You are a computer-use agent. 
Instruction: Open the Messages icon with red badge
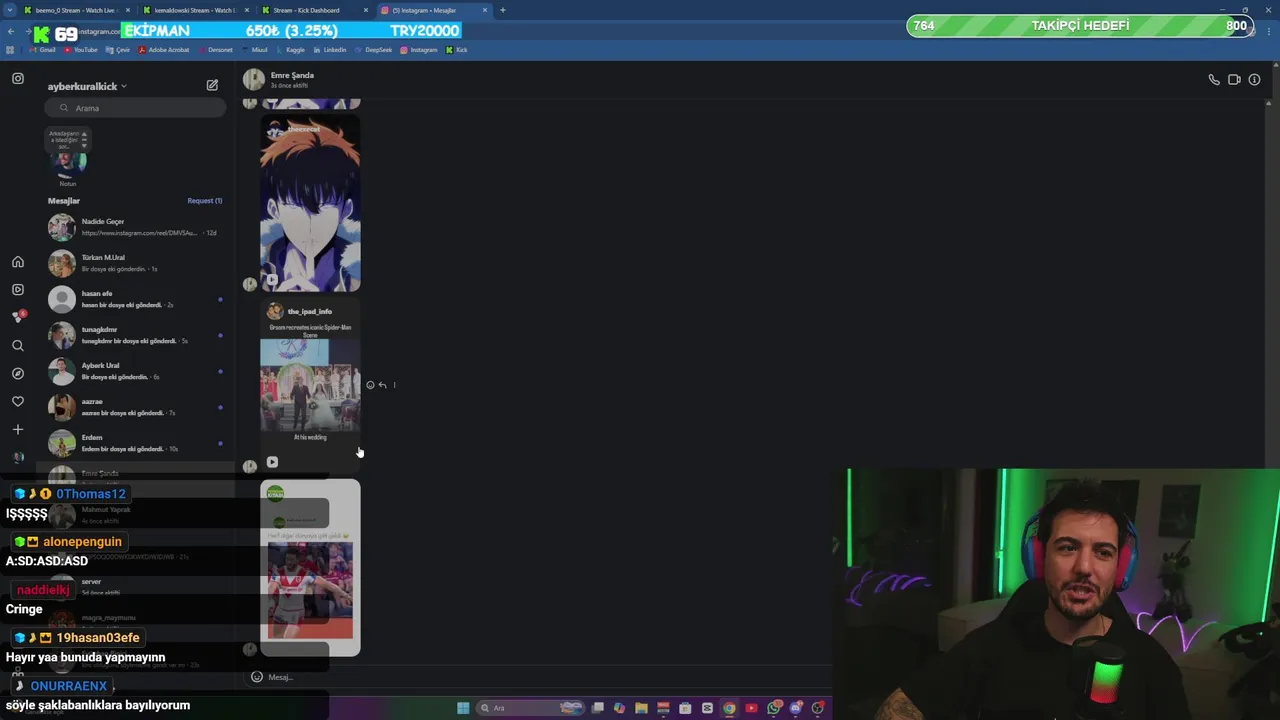coord(18,317)
